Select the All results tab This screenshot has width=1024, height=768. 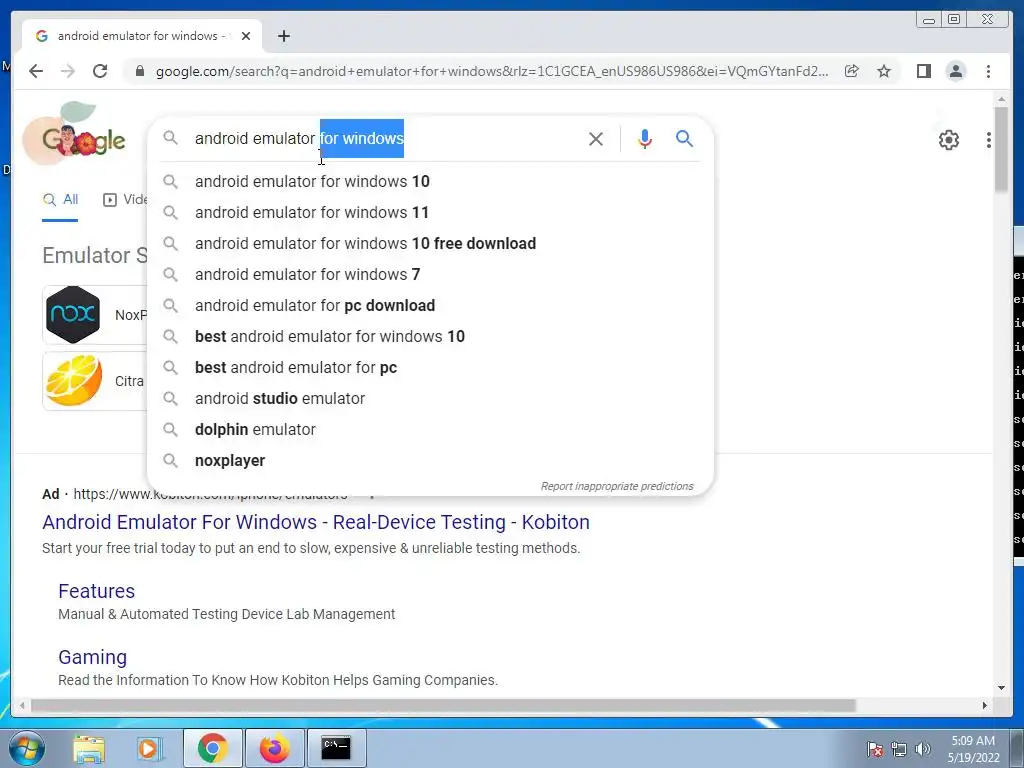coord(60,200)
